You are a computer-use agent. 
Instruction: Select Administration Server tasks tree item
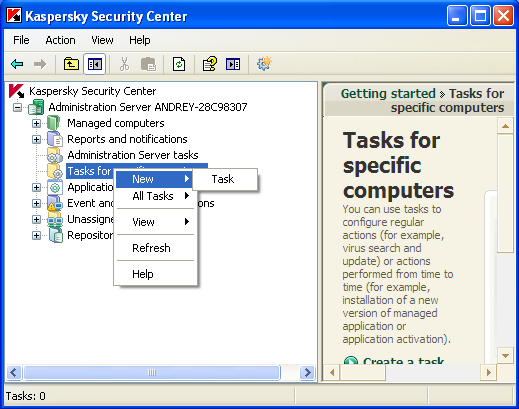133,155
